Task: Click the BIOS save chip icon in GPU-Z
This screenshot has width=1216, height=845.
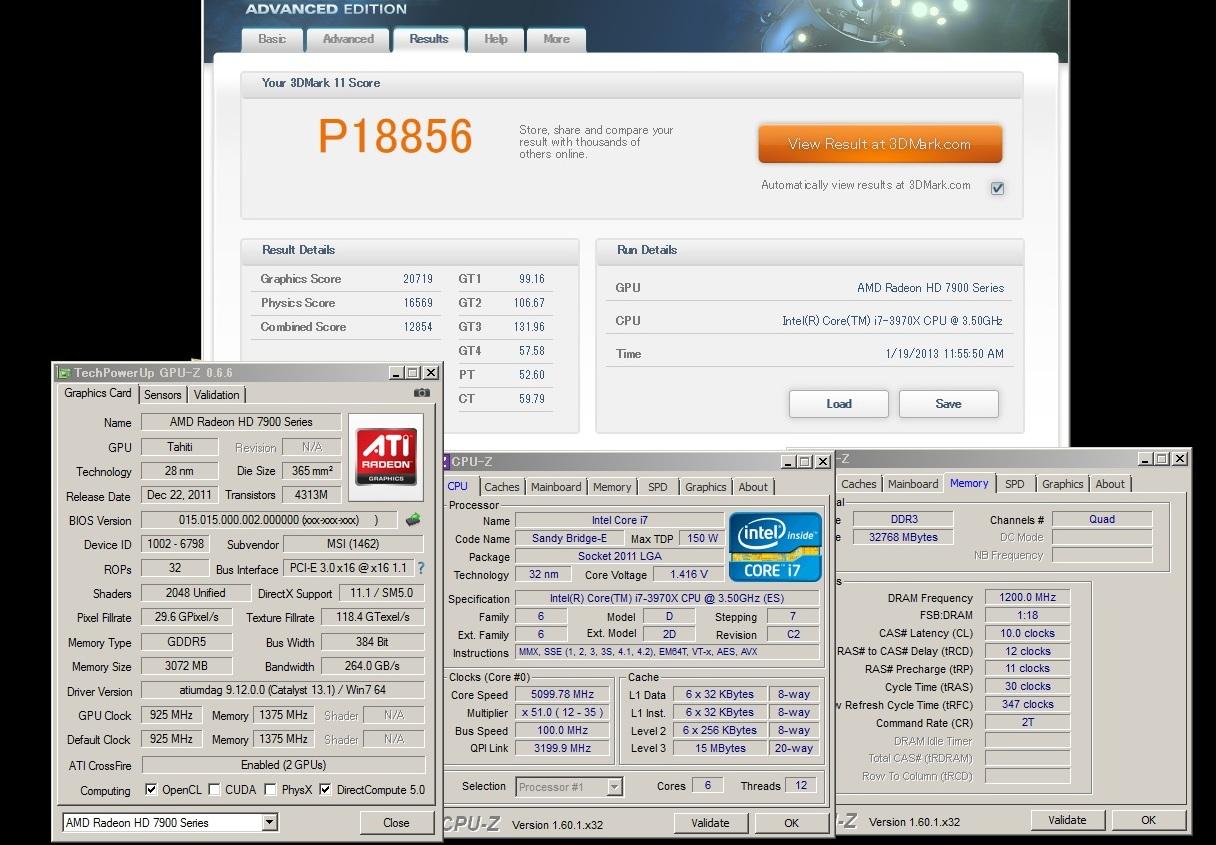Action: coord(413,519)
